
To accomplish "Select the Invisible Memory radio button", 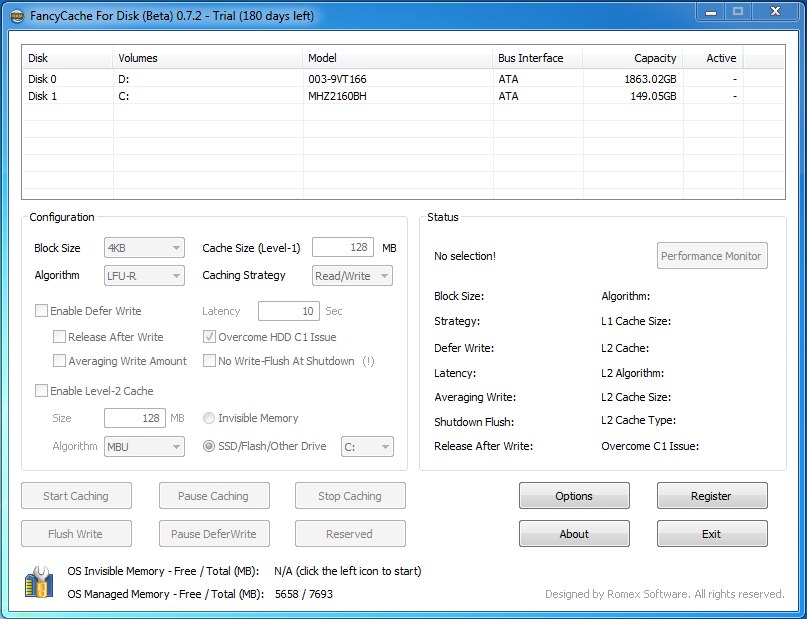I will pos(209,418).
